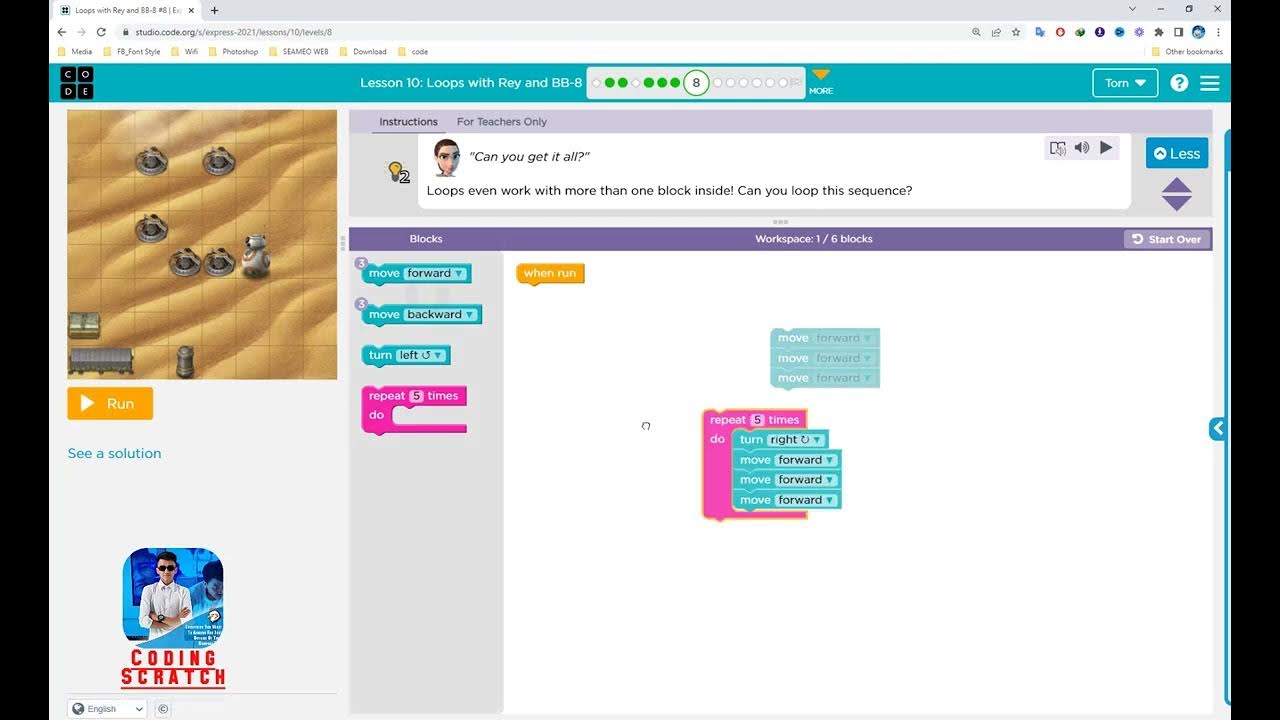Open the English language selector
The image size is (1280, 720).
(x=107, y=708)
